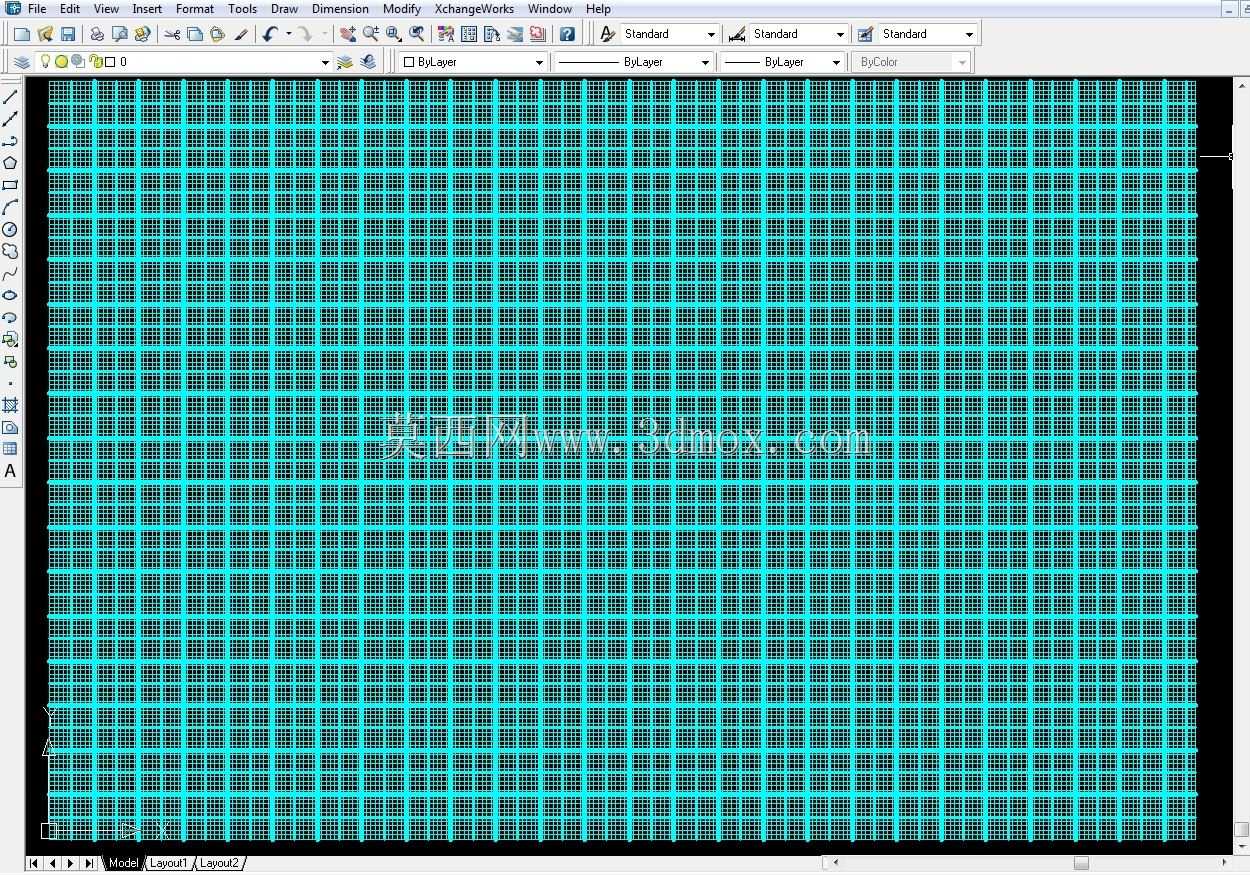
Task: Open the Tool Palettes icon
Action: tap(492, 34)
